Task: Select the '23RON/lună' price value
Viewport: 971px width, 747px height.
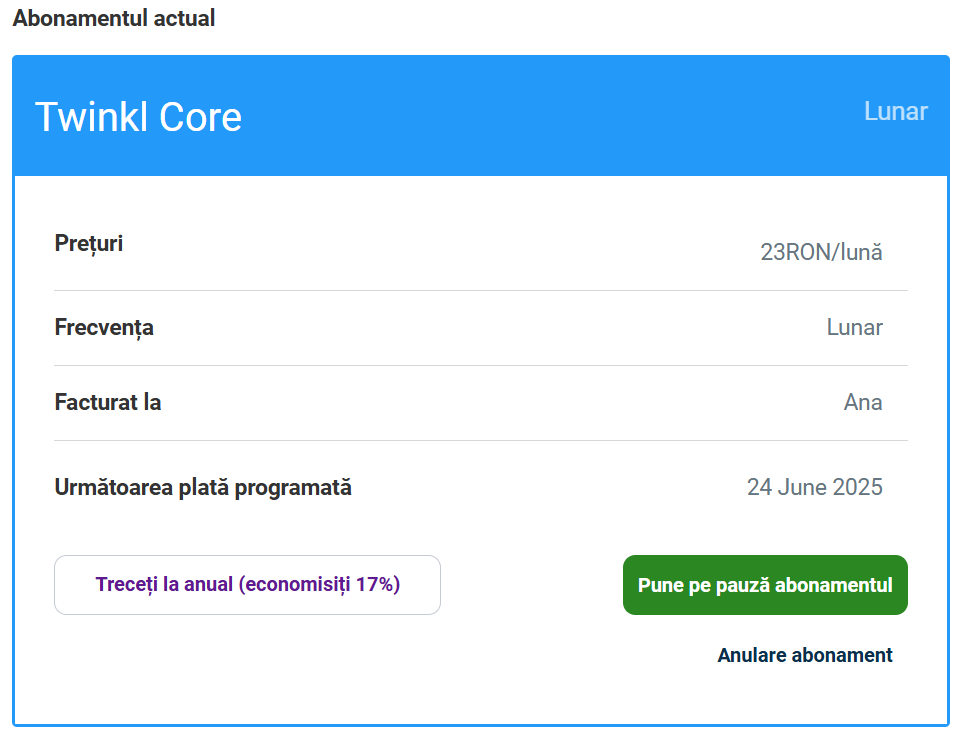Action: (821, 252)
